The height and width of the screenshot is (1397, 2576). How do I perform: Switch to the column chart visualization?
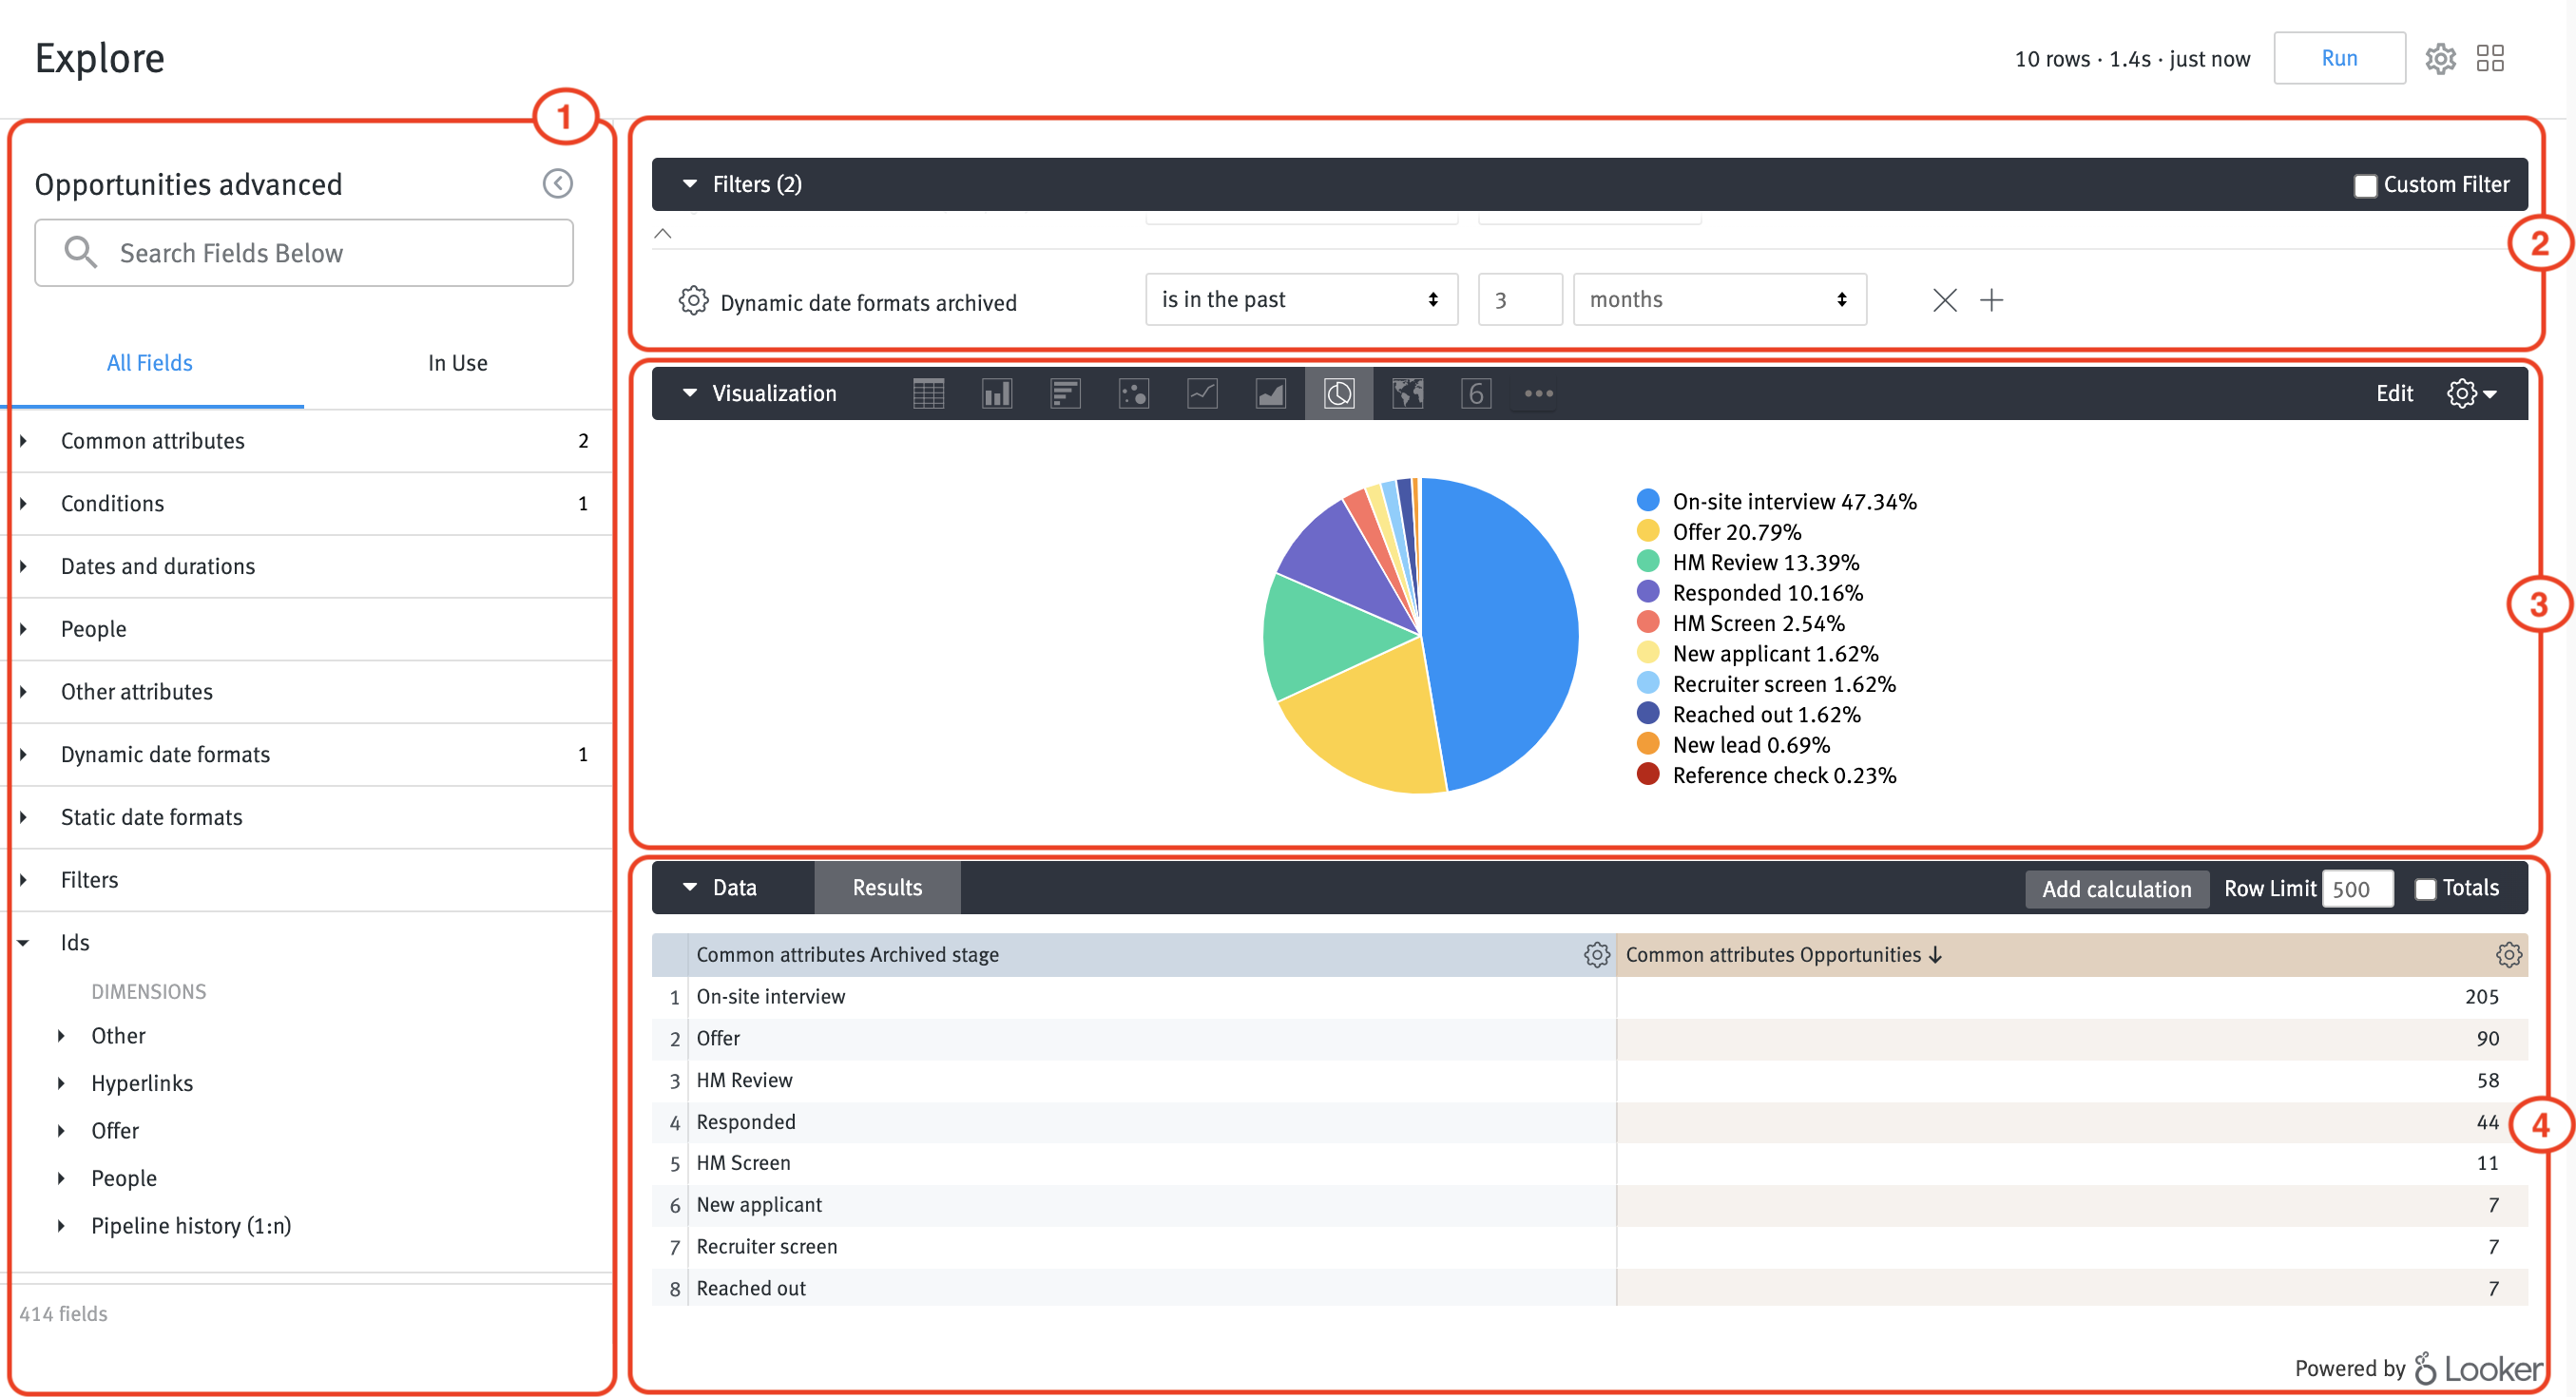(x=997, y=393)
